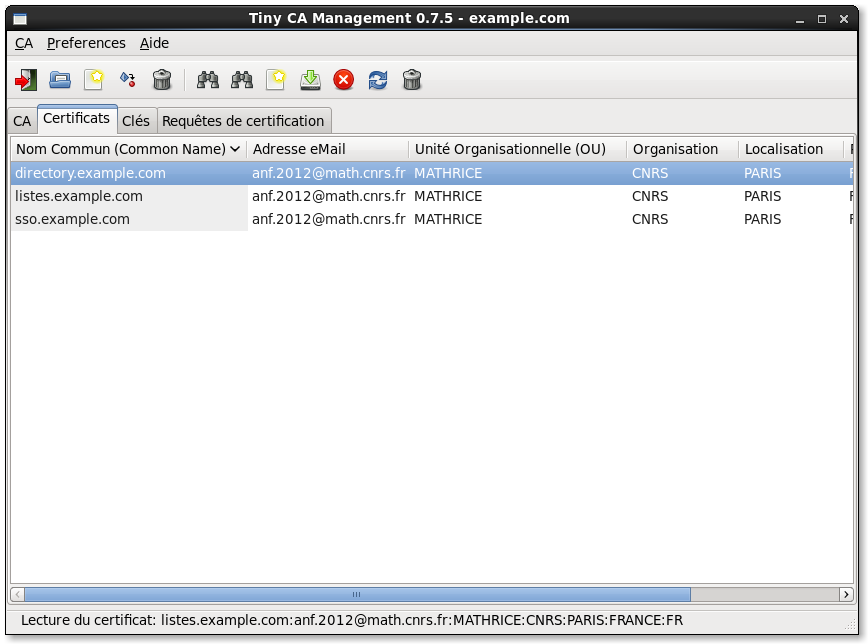The image size is (868, 644).
Task: Switch to the Requêtes de certification tab
Action: coord(243,121)
